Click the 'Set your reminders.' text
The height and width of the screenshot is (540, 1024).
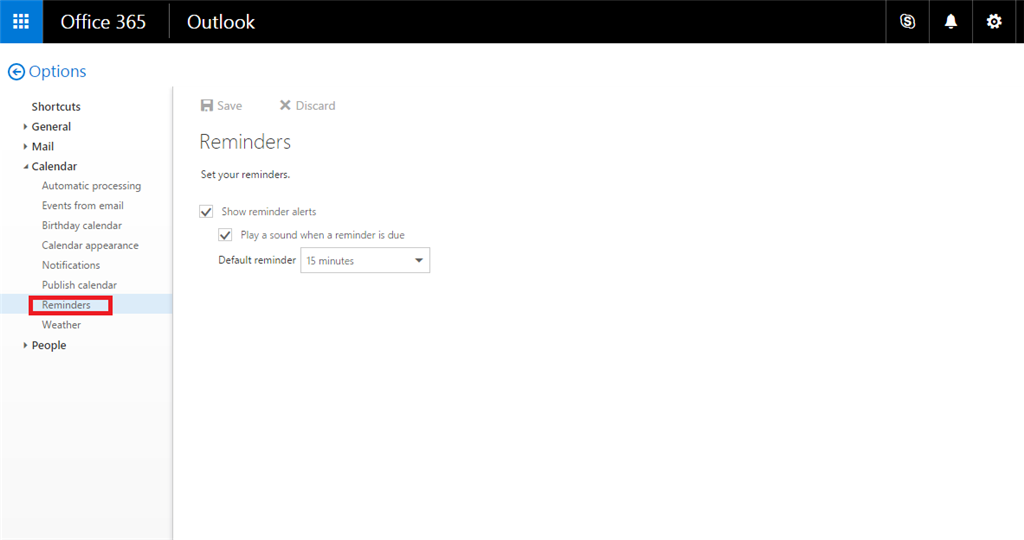pyautogui.click(x=246, y=174)
